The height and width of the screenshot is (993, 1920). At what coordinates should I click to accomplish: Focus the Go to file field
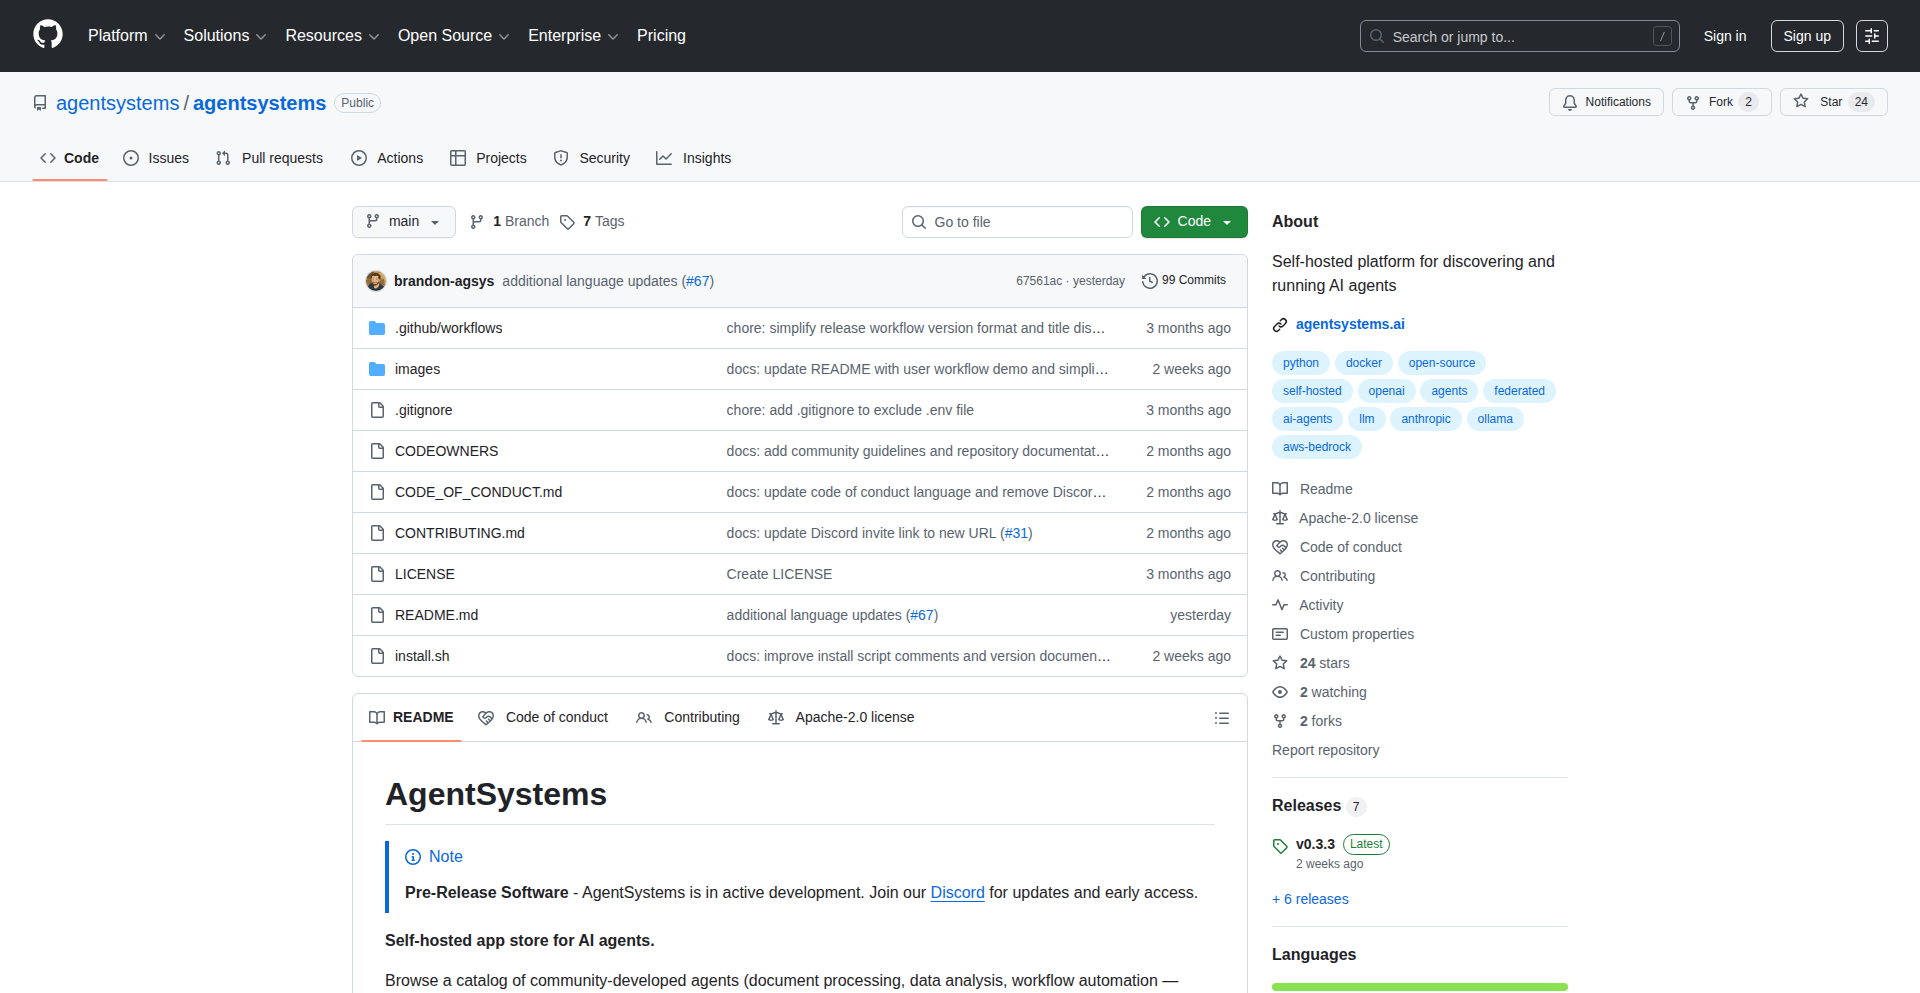1017,222
